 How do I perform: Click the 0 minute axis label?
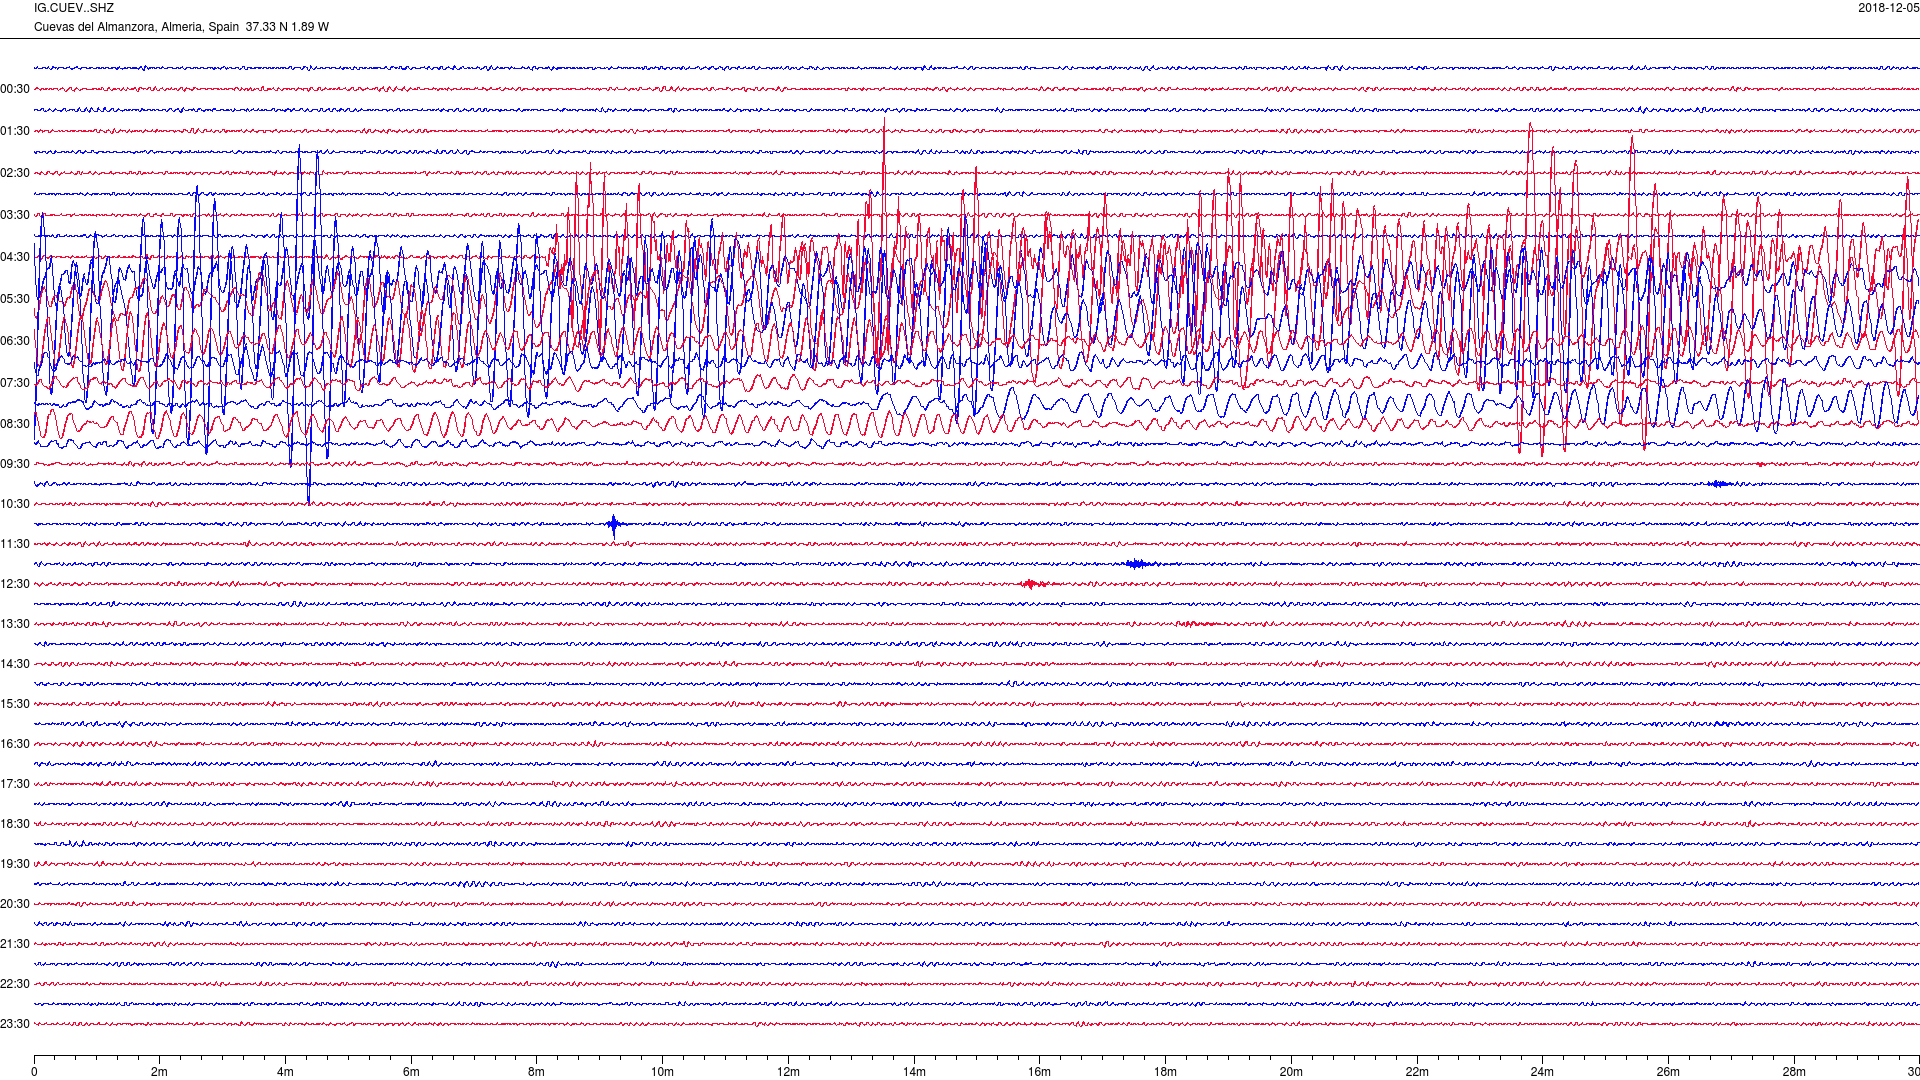(34, 1072)
